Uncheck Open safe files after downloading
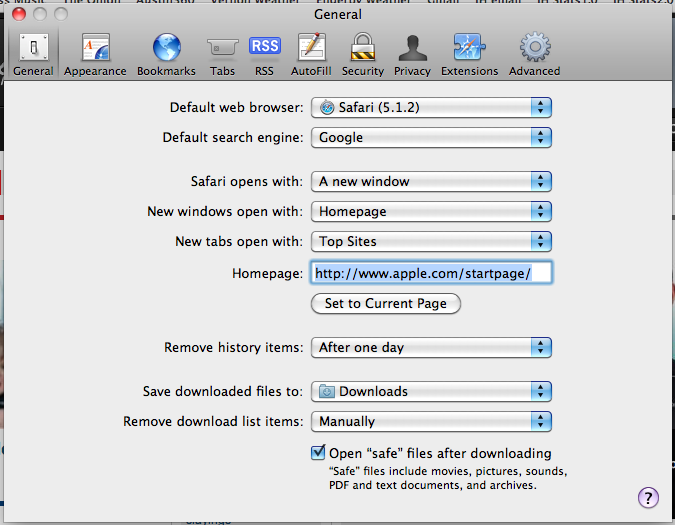Image resolution: width=675 pixels, height=525 pixels. (318, 453)
